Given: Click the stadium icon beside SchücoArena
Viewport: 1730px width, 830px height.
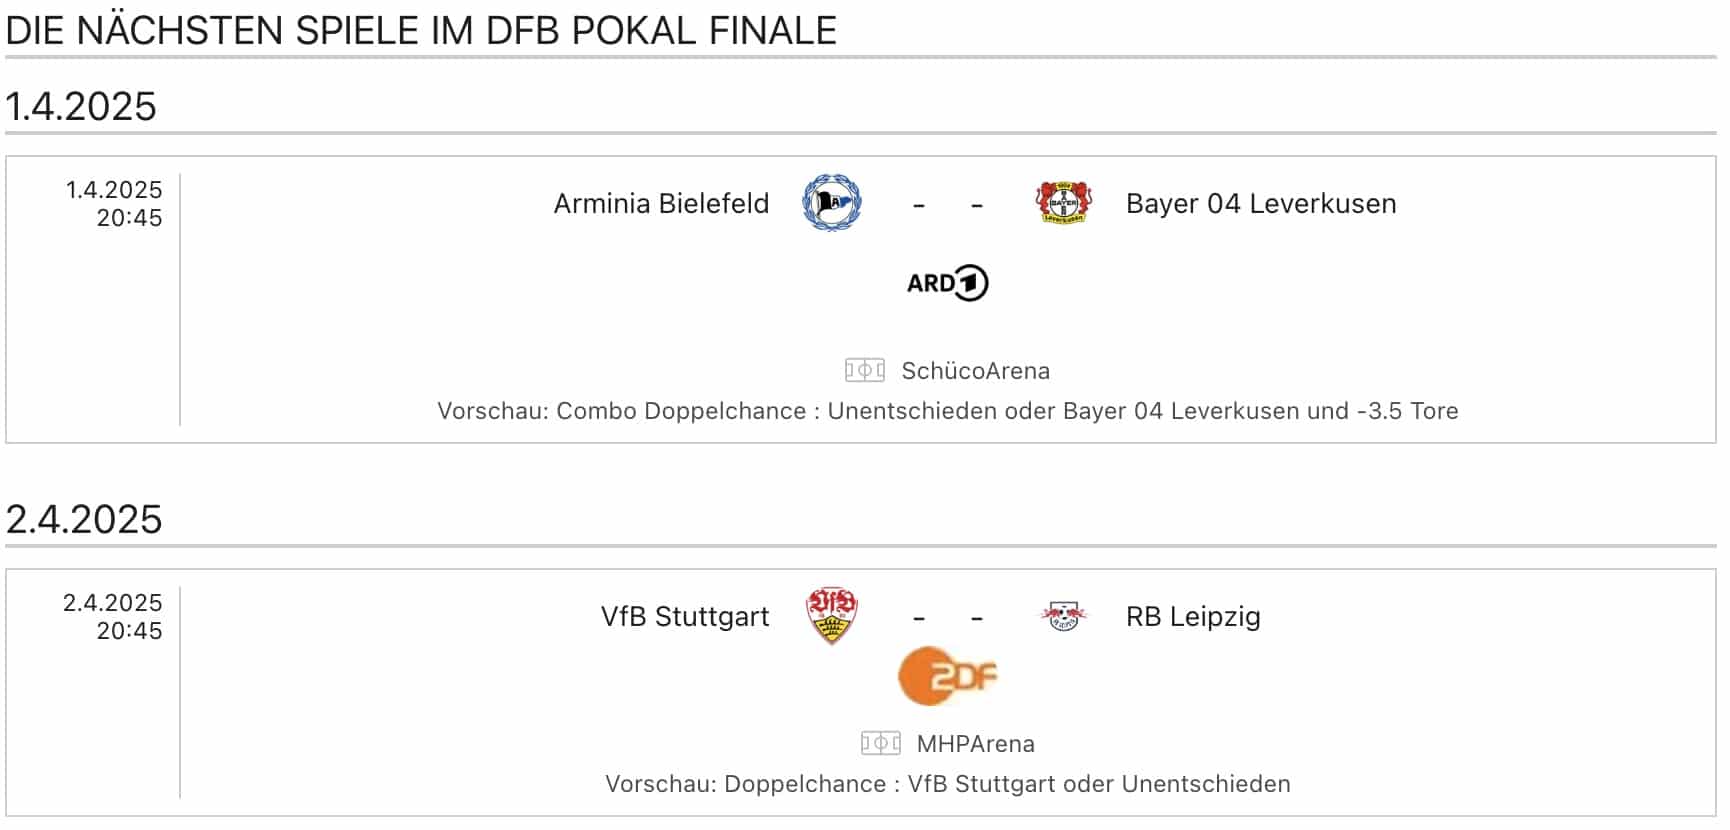Looking at the screenshot, I should point(865,371).
